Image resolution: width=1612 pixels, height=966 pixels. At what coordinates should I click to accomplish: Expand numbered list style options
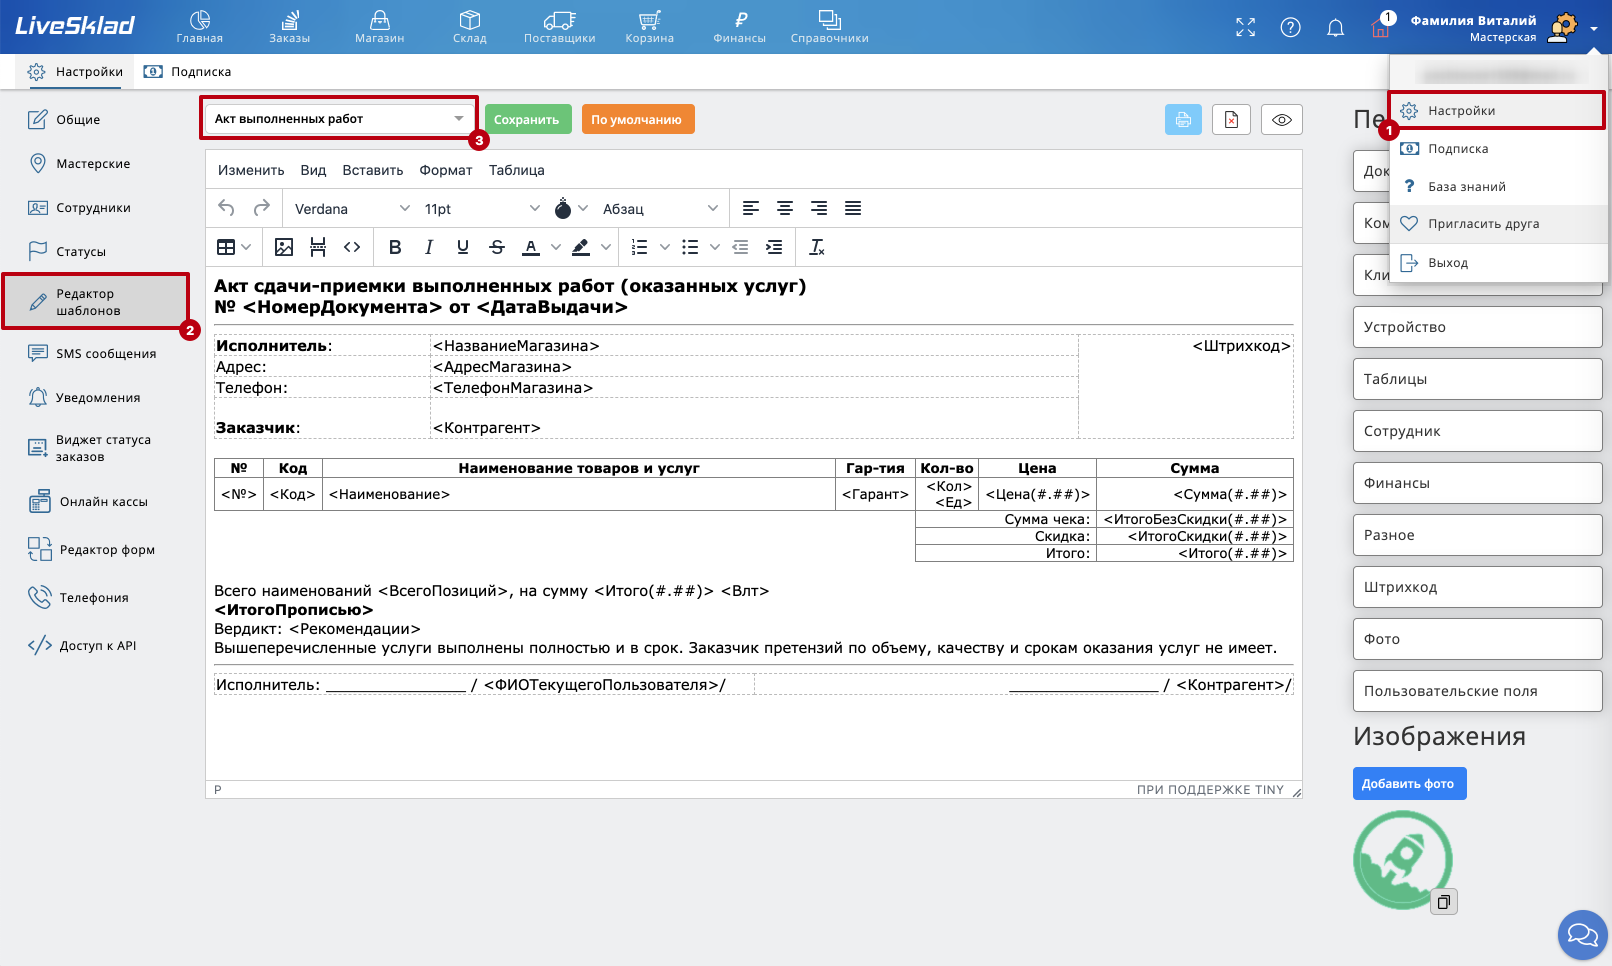pyautogui.click(x=665, y=247)
